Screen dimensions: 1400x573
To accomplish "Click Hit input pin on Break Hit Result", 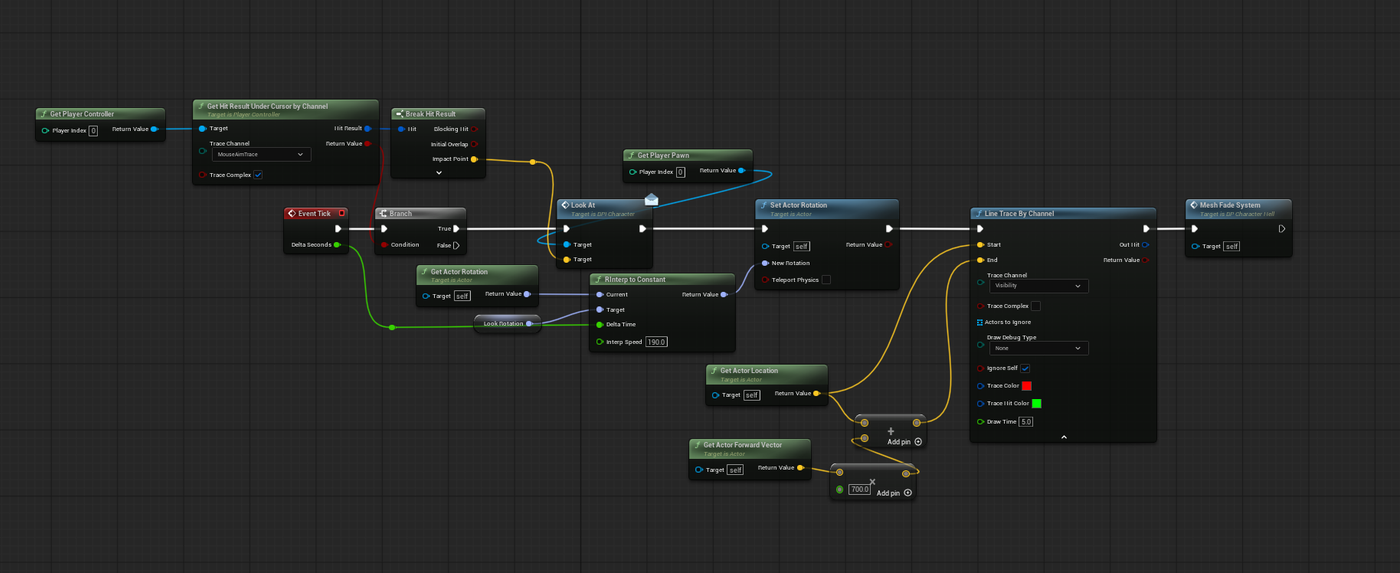I will [x=401, y=128].
